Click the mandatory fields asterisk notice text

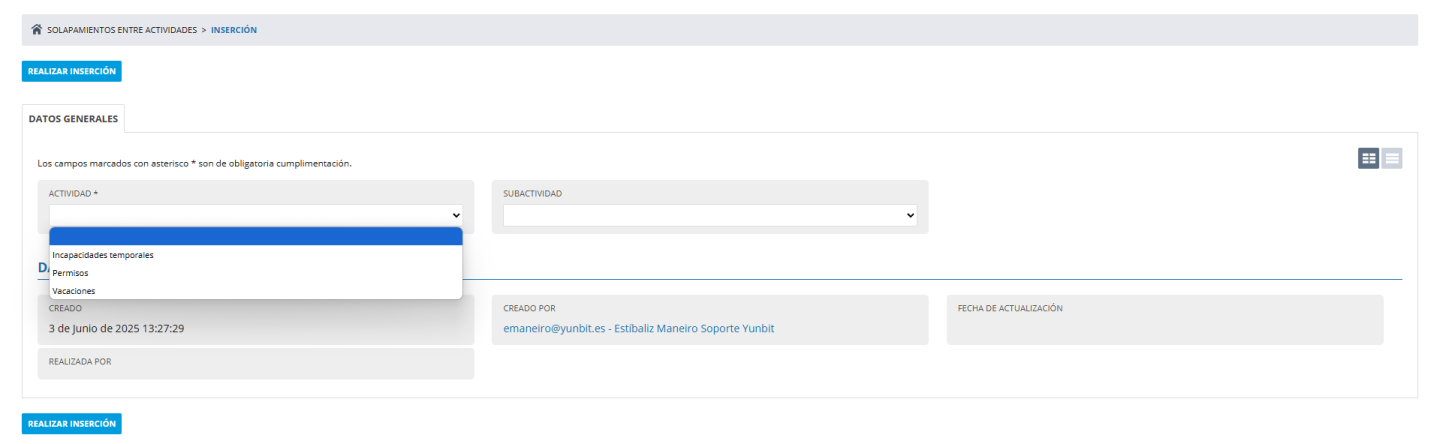tap(194, 163)
